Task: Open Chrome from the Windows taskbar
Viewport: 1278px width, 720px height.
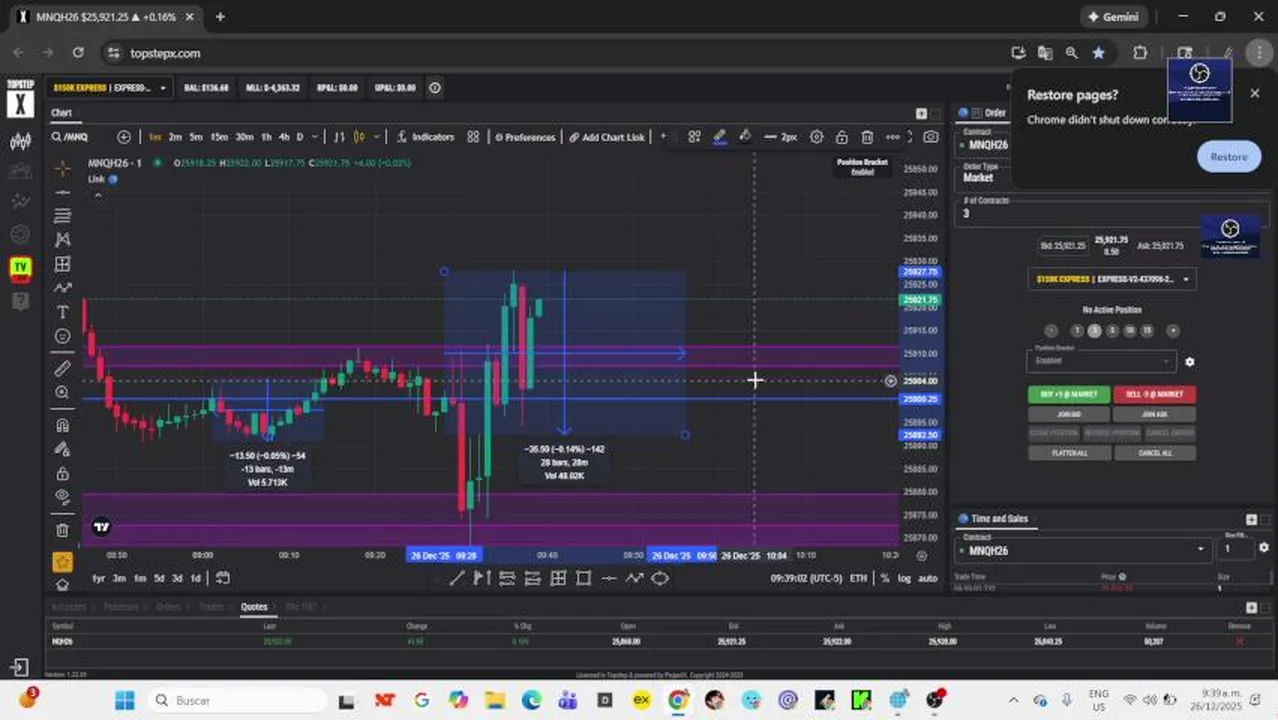Action: click(678, 700)
